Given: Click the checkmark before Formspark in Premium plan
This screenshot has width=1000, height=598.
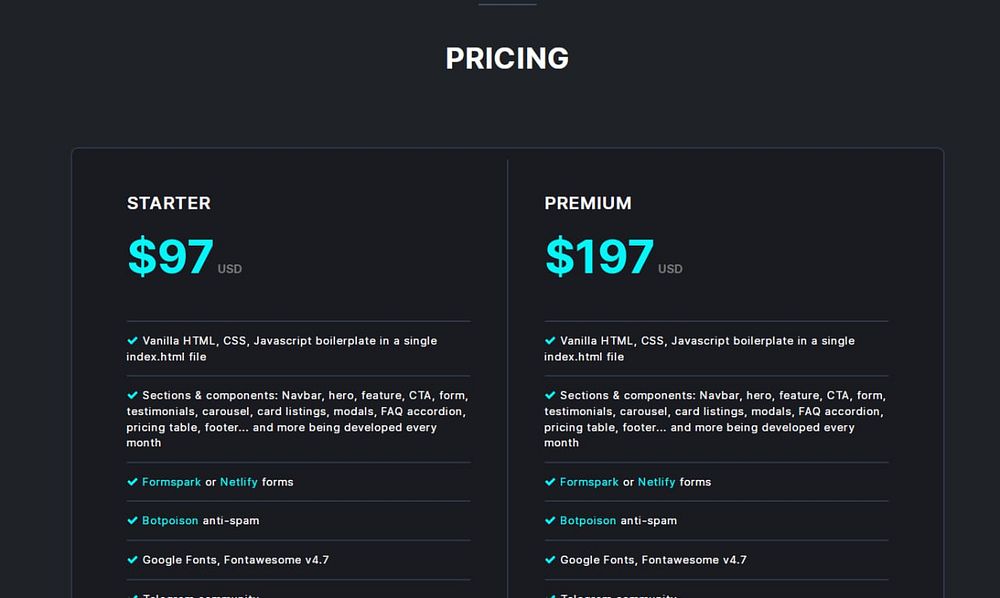Looking at the screenshot, I should click(x=550, y=482).
